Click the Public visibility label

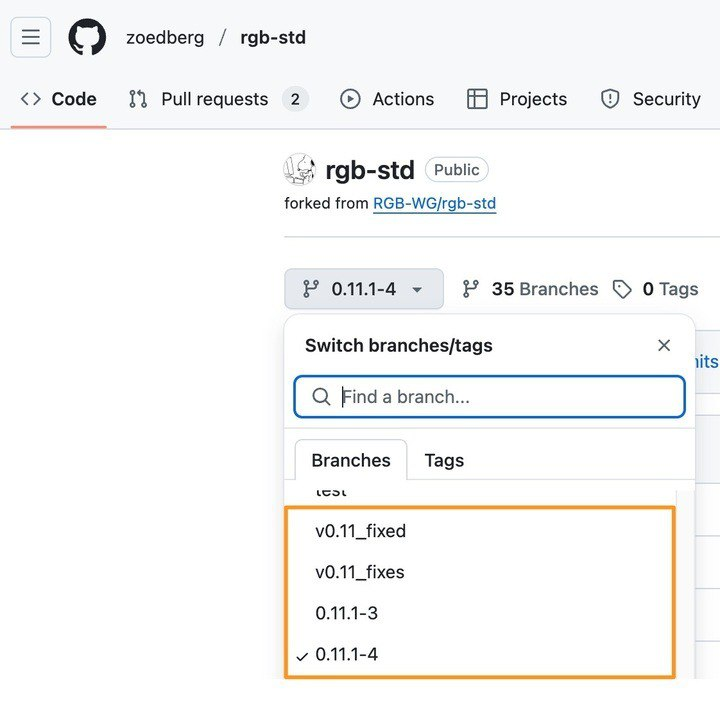456,170
